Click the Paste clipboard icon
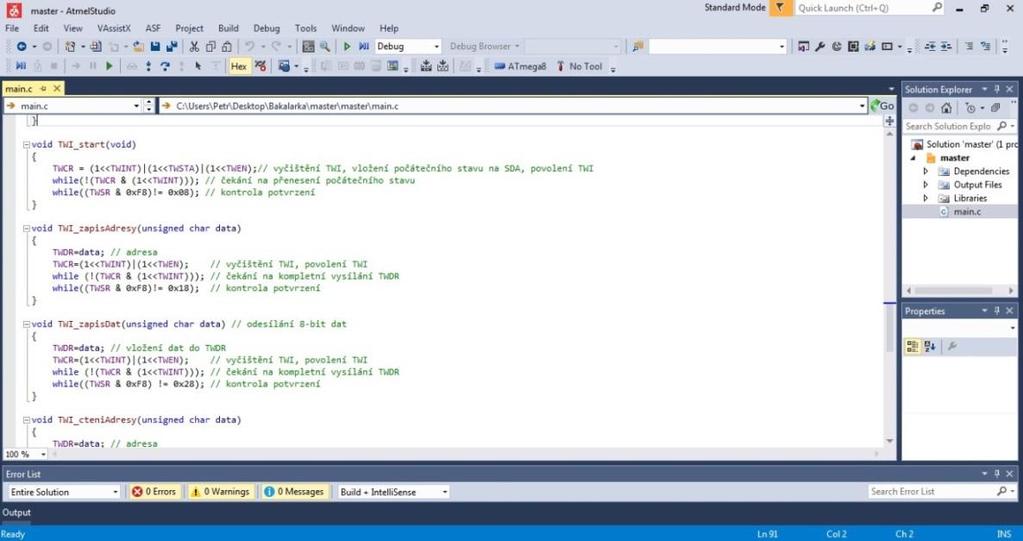 coord(226,46)
